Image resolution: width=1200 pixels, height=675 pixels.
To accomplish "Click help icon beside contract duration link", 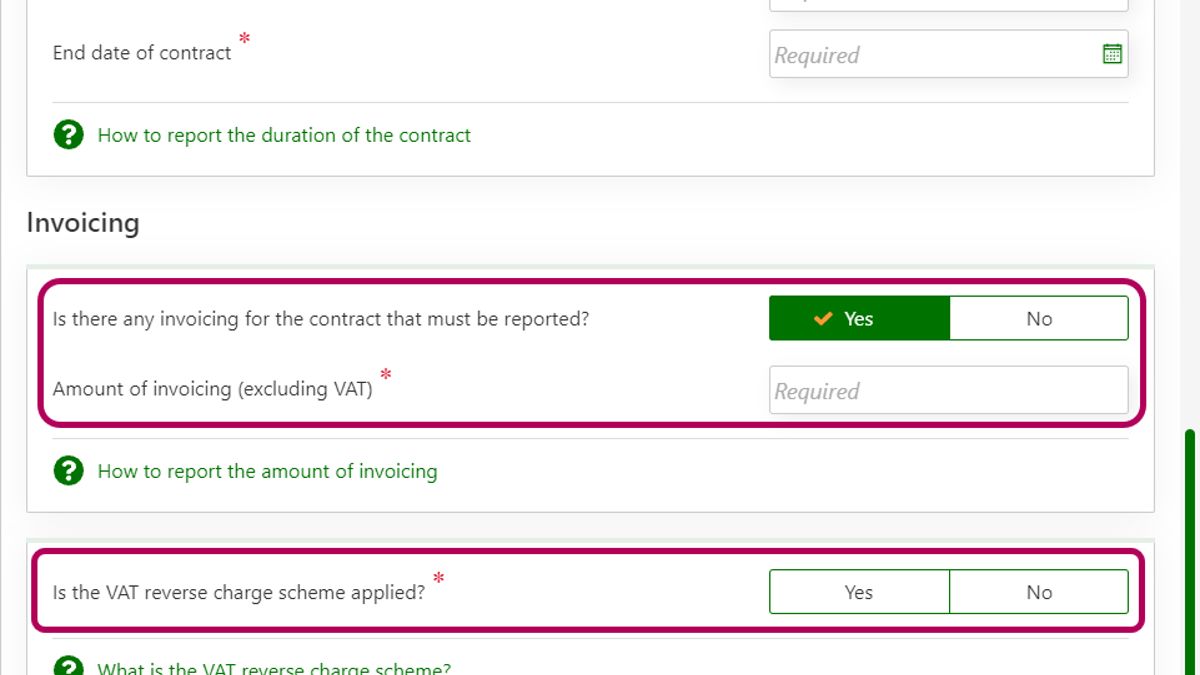I will pos(68,135).
